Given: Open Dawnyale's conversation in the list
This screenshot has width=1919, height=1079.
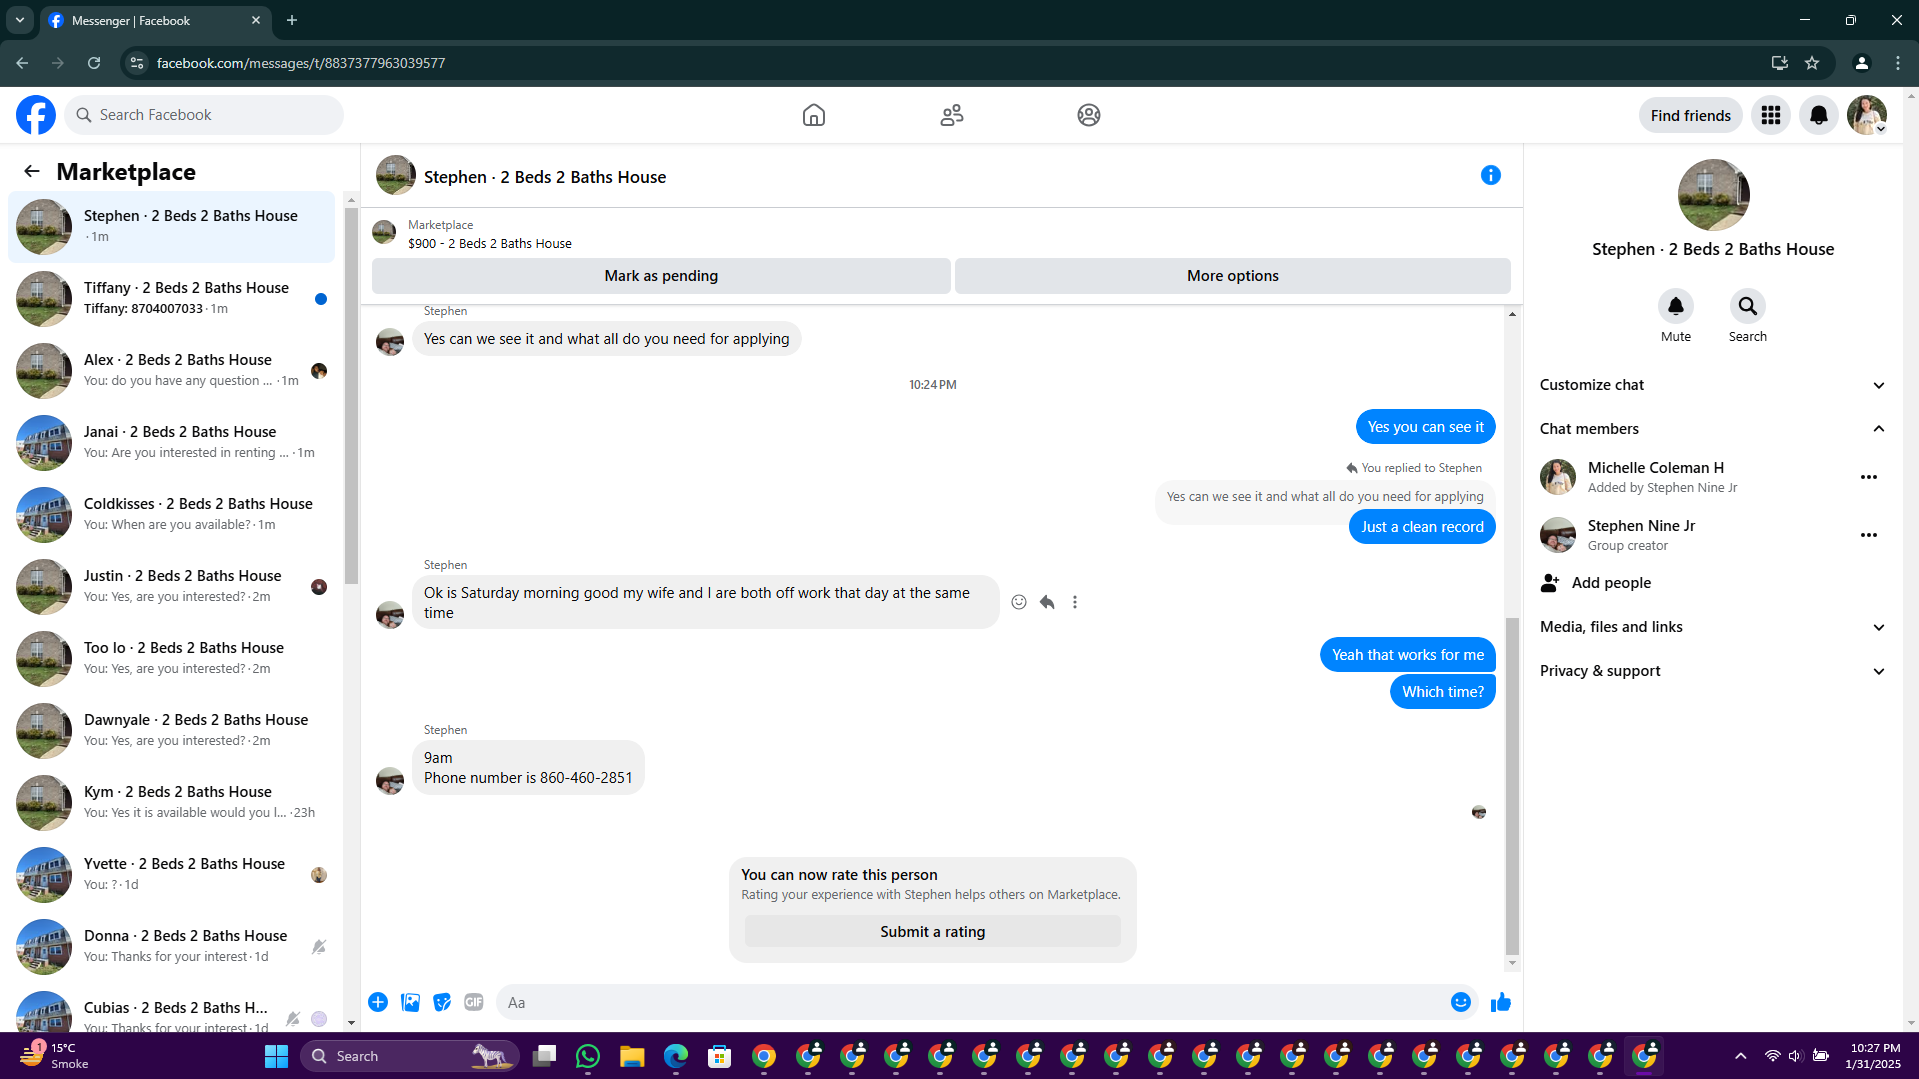Looking at the screenshot, I should (172, 731).
